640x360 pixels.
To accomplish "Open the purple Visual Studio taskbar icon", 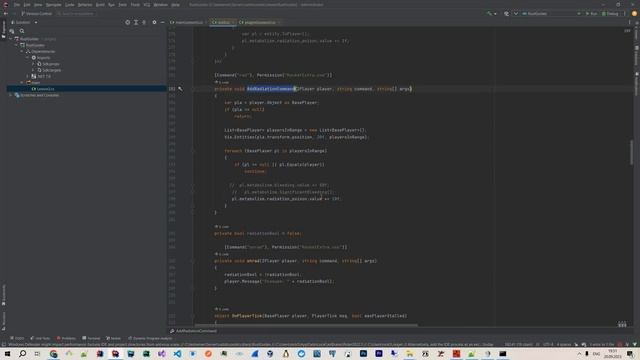I will point(162,353).
